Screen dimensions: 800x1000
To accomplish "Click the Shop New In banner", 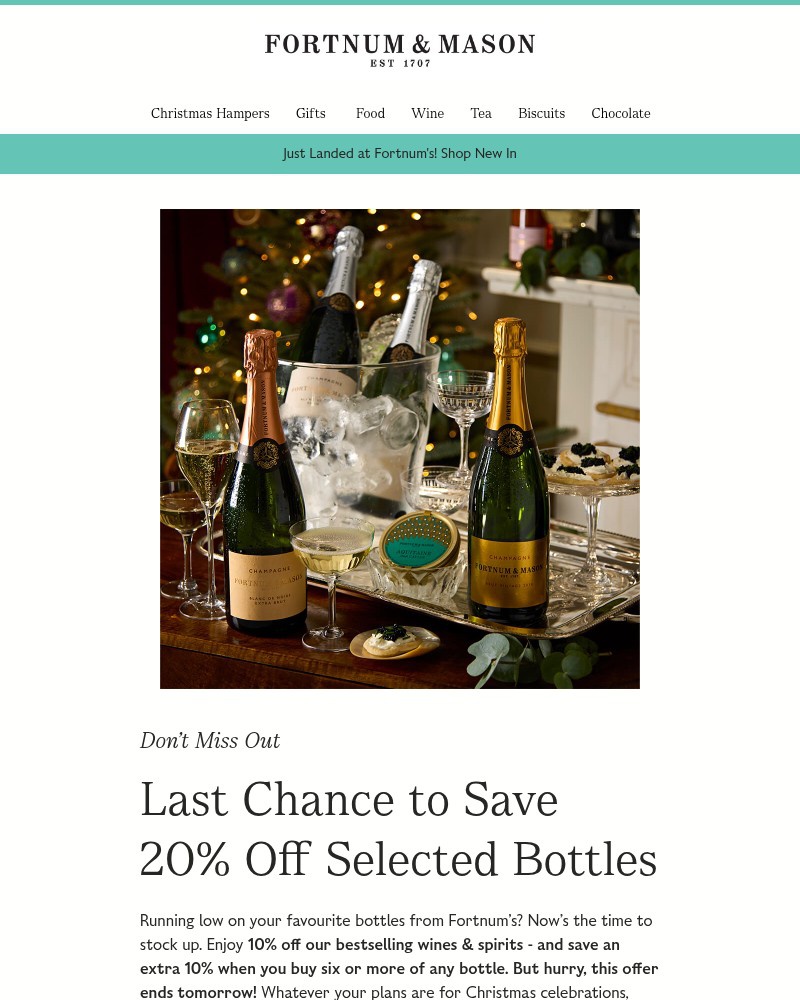I will coord(478,153).
